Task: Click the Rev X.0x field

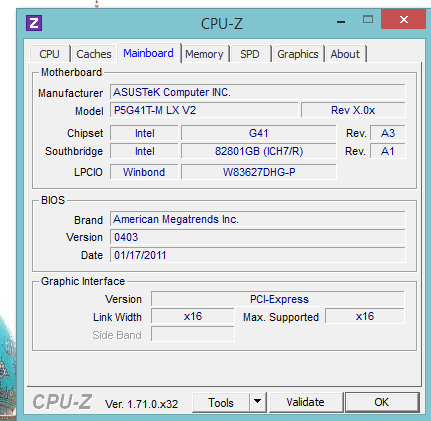Action: (x=353, y=110)
